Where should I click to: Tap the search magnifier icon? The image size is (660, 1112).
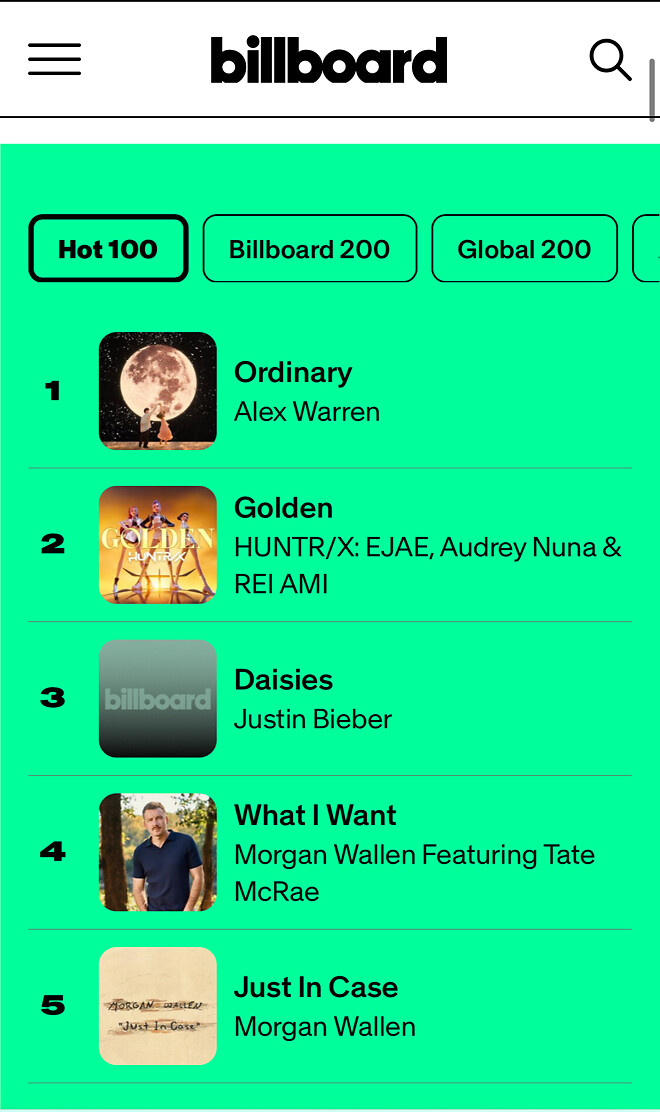click(610, 60)
